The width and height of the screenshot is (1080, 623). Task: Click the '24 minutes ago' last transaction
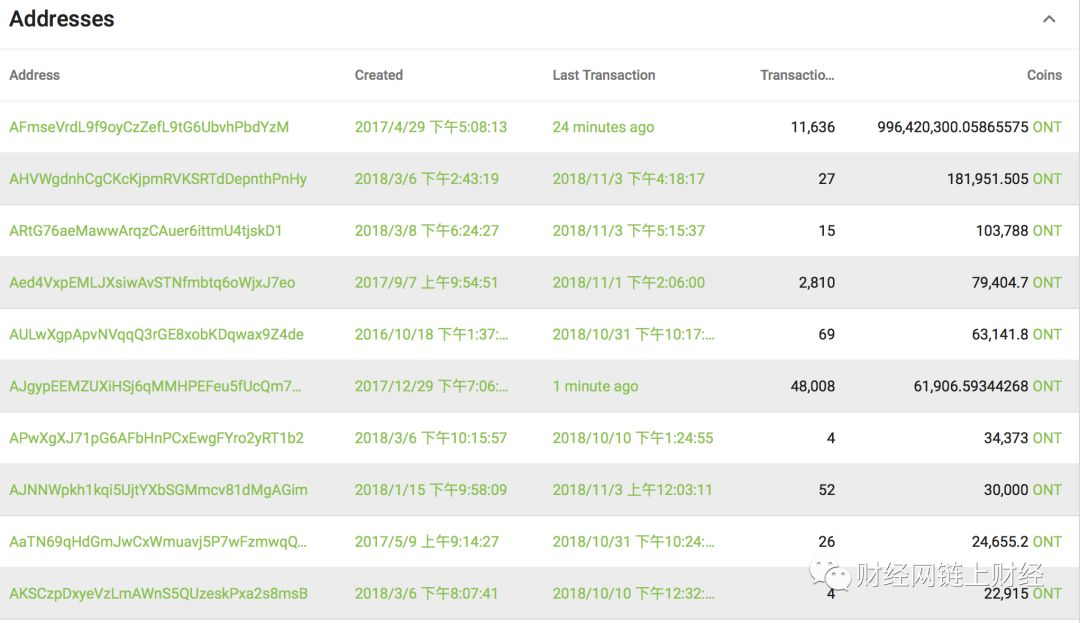point(603,127)
